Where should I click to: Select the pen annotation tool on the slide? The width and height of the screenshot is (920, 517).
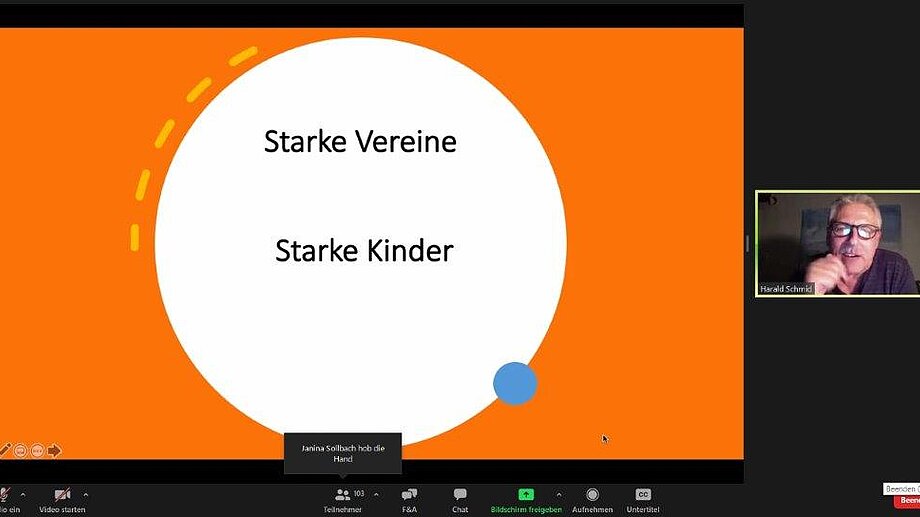click(x=6, y=451)
